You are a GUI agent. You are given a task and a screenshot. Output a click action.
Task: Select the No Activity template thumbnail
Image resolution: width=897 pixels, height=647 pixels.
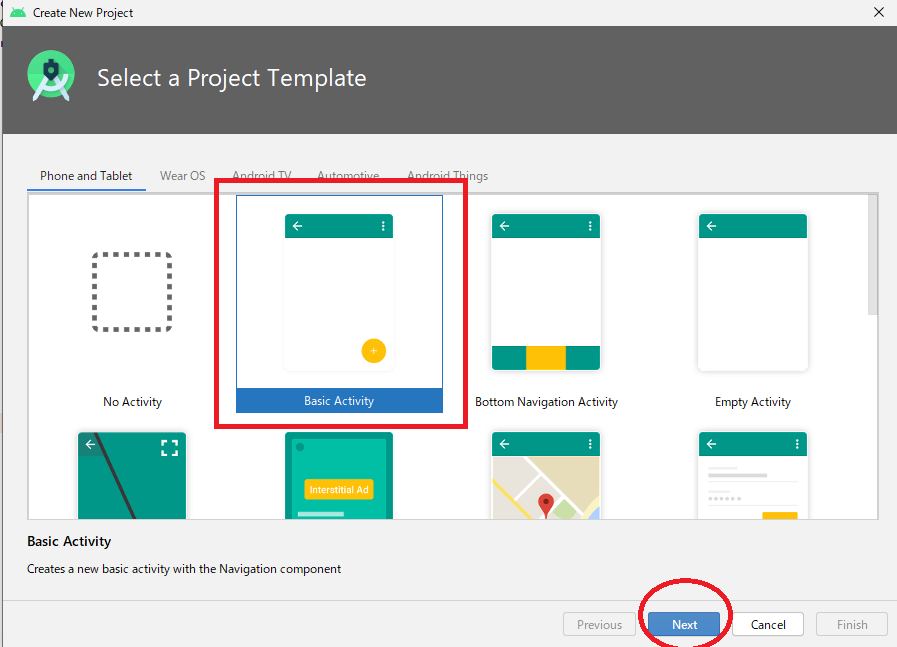[132, 292]
